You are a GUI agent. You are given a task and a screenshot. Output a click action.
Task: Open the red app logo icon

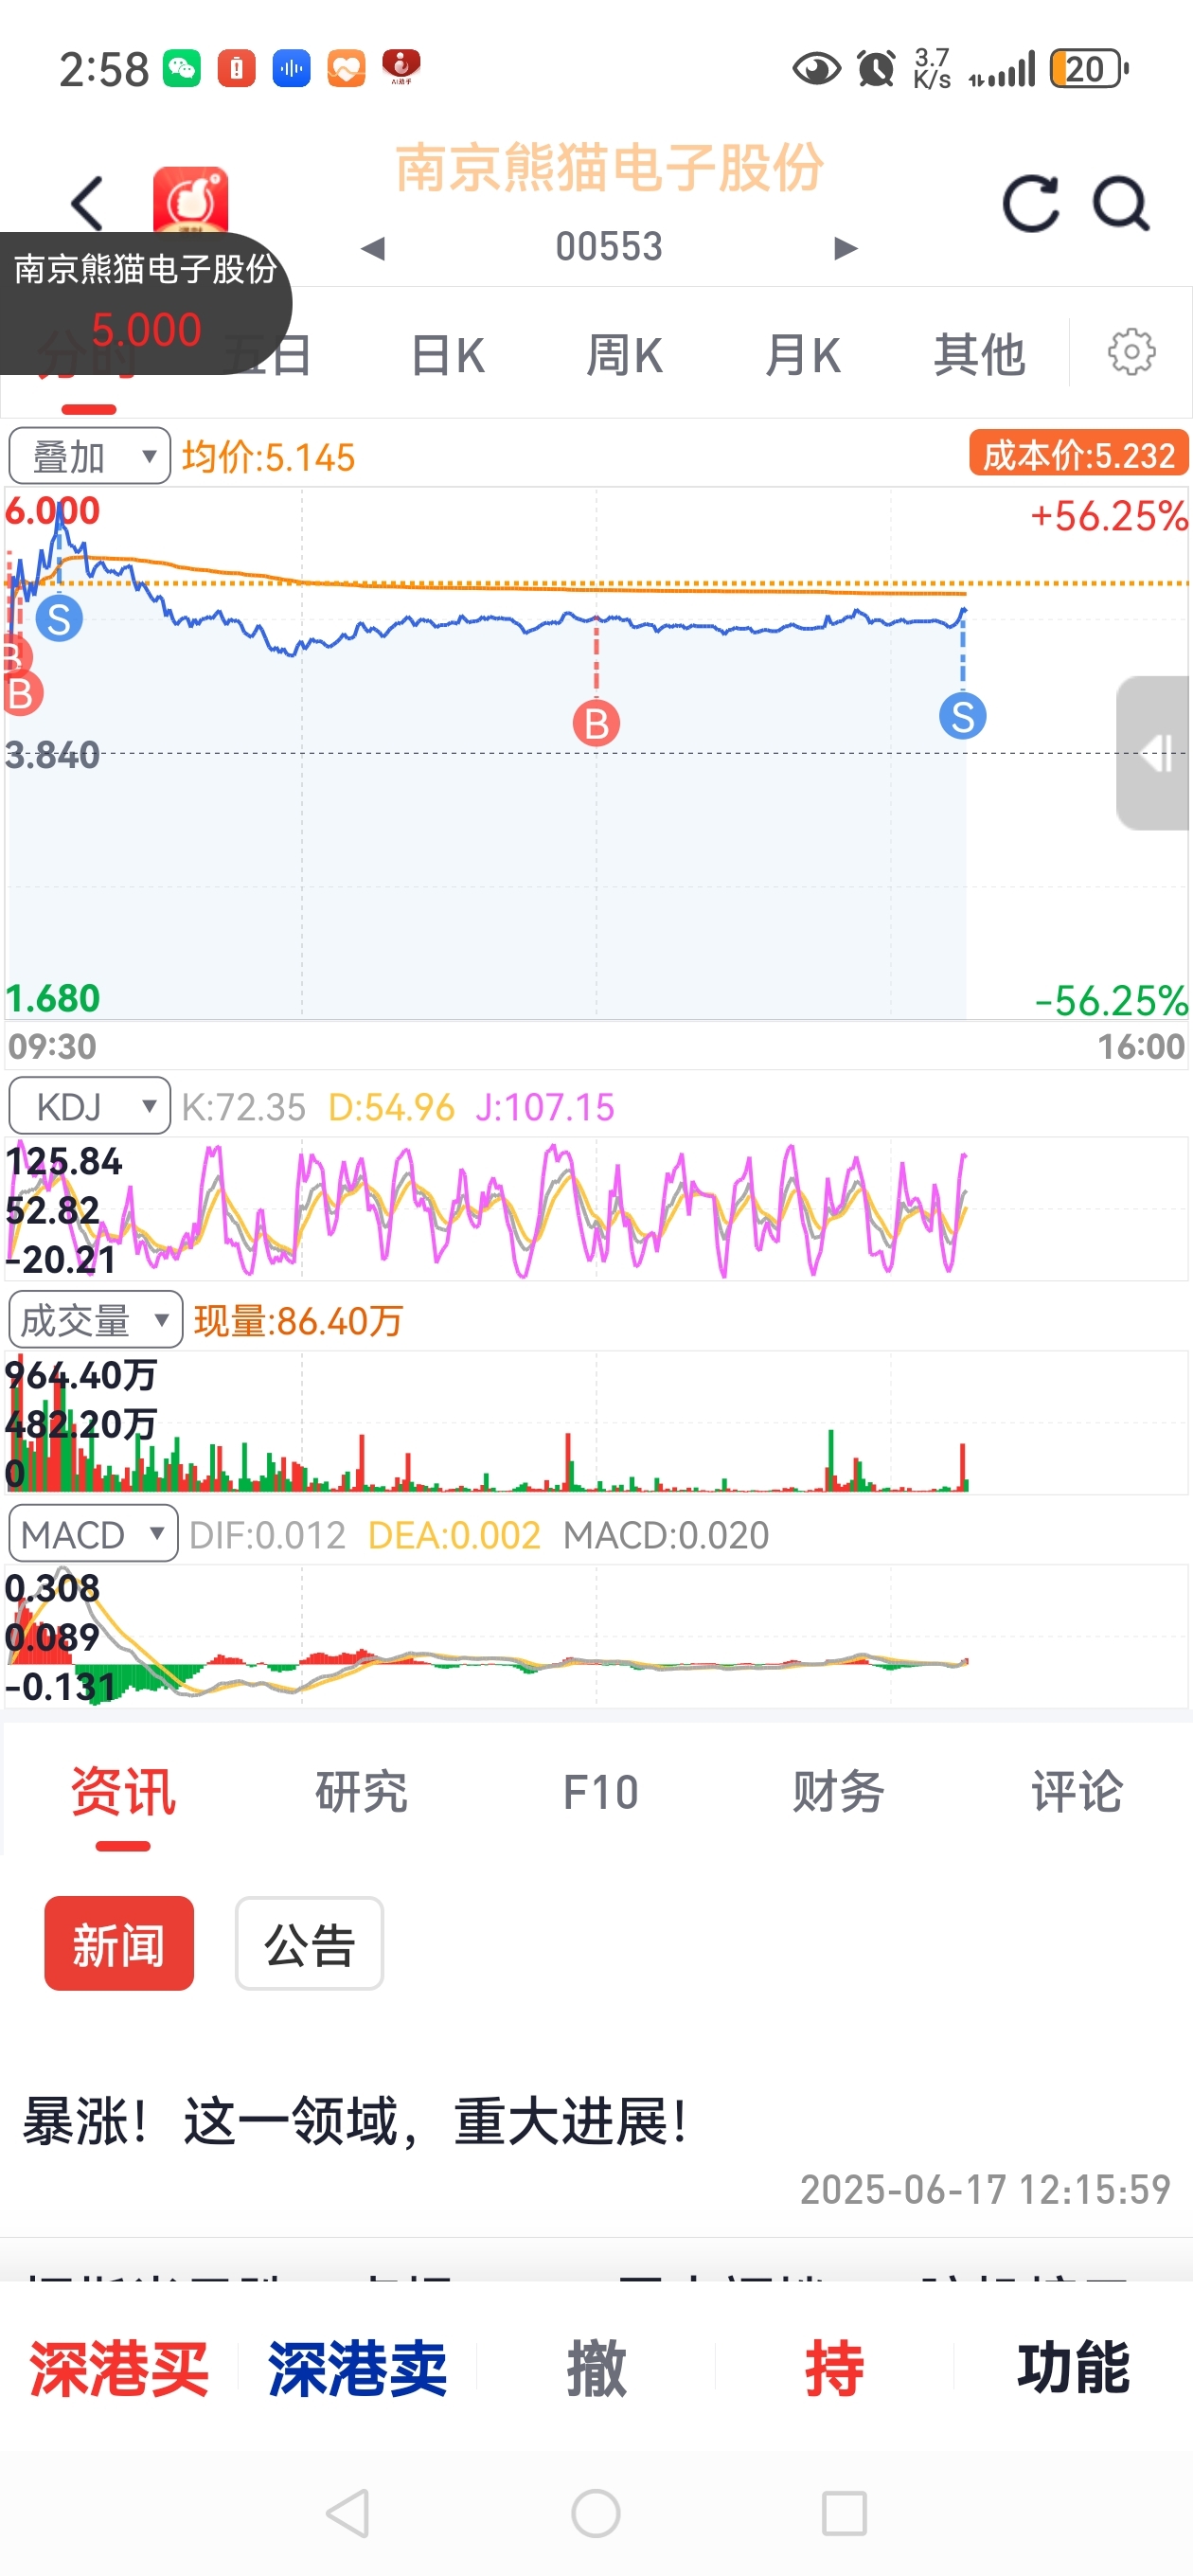coord(190,200)
